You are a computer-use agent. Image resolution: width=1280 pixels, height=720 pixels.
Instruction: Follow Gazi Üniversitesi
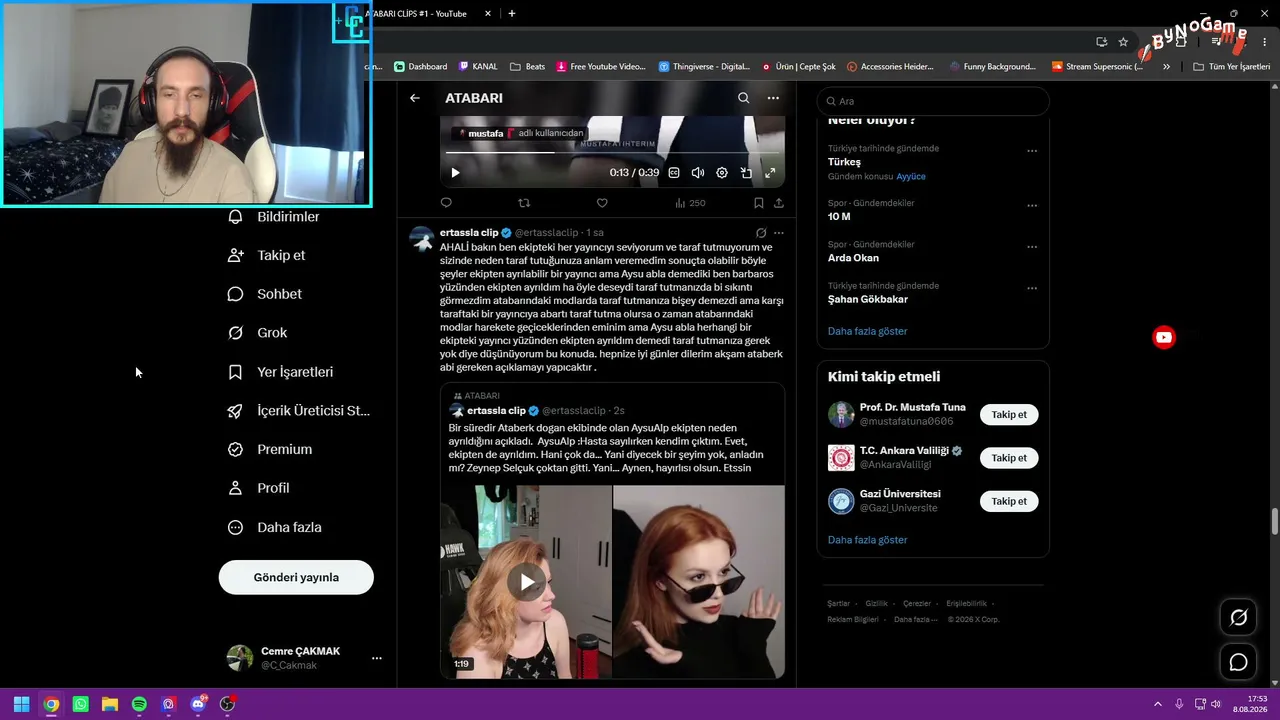click(x=1009, y=501)
